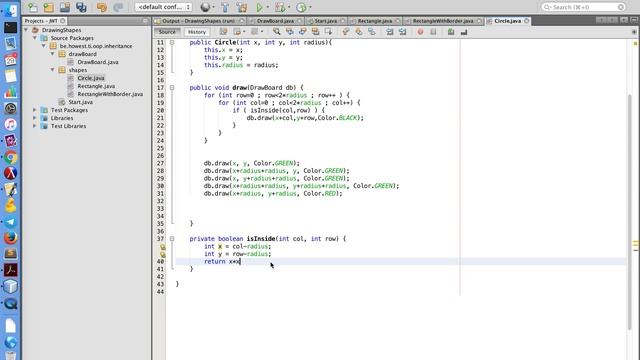Open Firefox from the Dock

click(x=11, y=238)
